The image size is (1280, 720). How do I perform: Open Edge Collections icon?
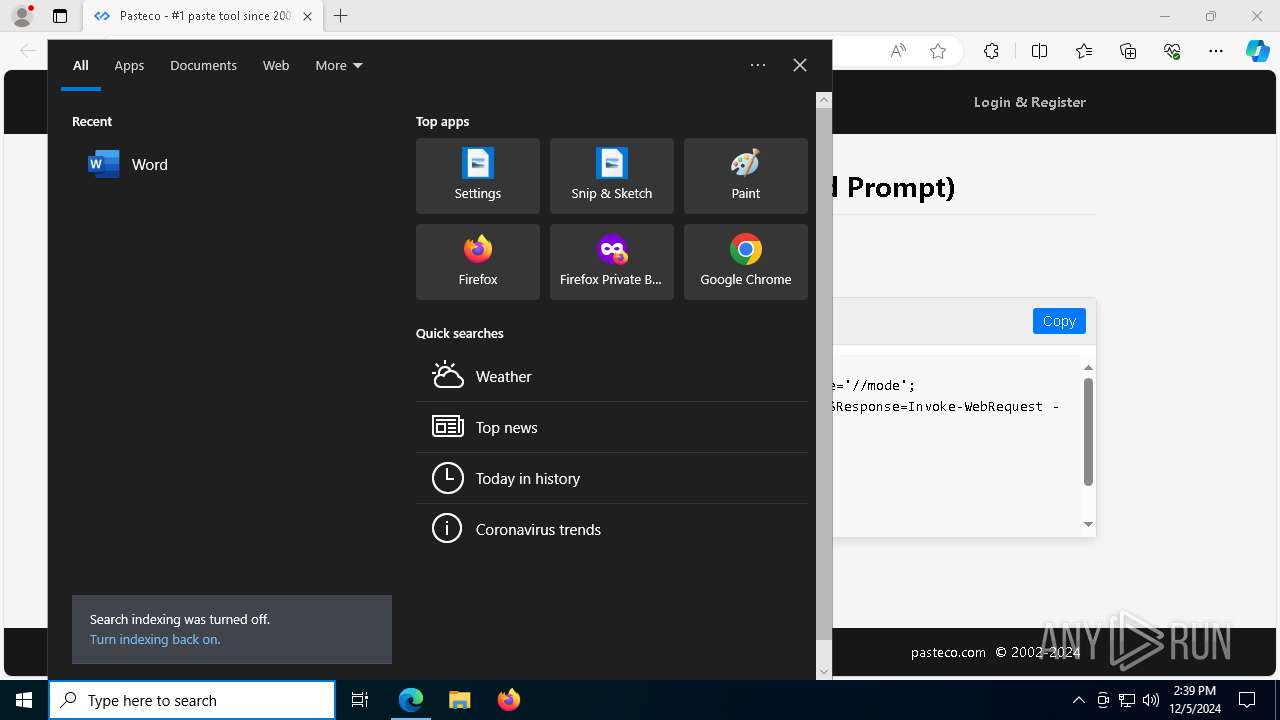[x=1128, y=51]
